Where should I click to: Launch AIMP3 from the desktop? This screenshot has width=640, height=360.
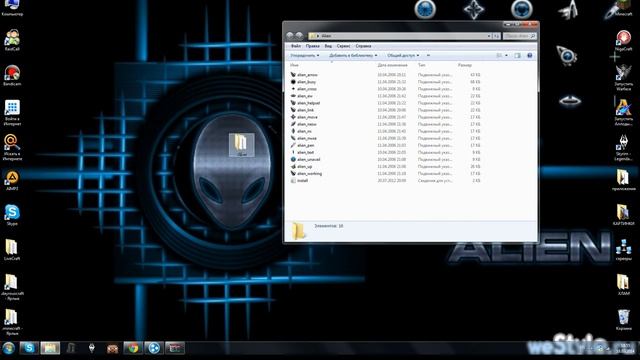click(x=12, y=180)
